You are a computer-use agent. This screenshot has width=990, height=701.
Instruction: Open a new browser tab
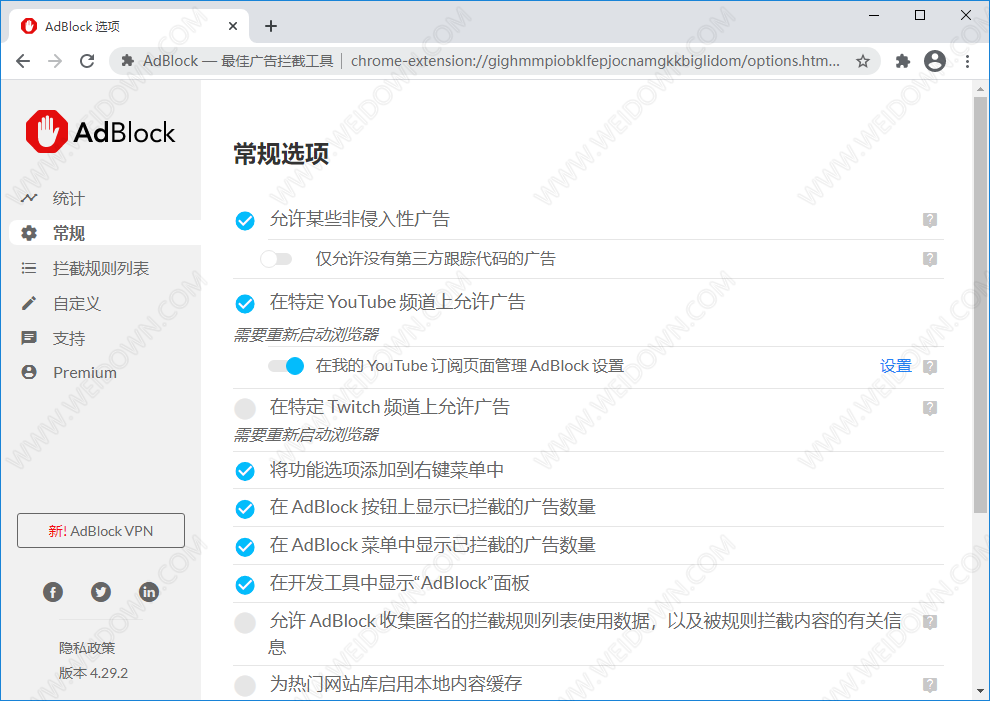[x=271, y=26]
